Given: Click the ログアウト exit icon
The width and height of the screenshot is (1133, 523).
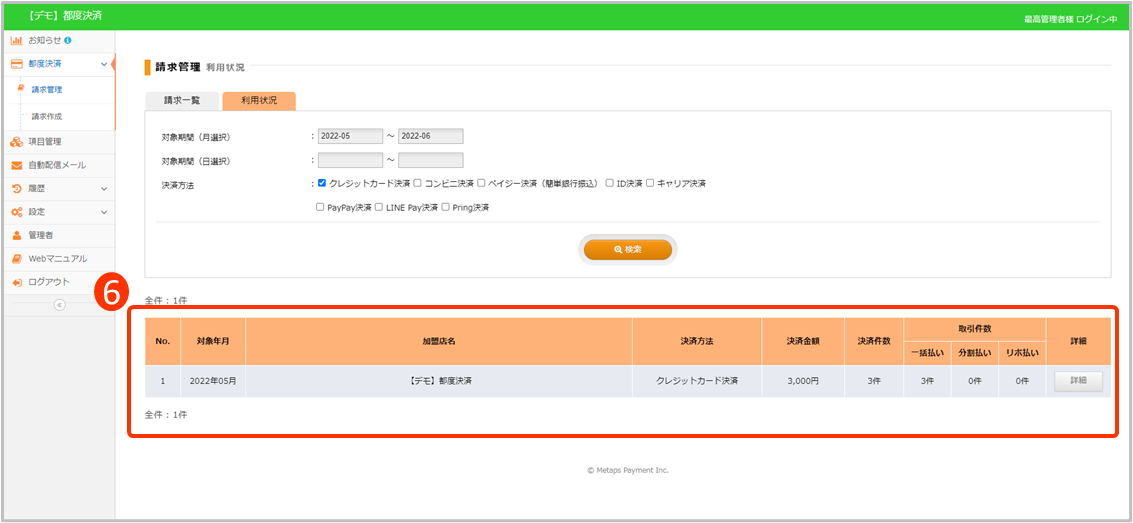Looking at the screenshot, I should tap(17, 282).
